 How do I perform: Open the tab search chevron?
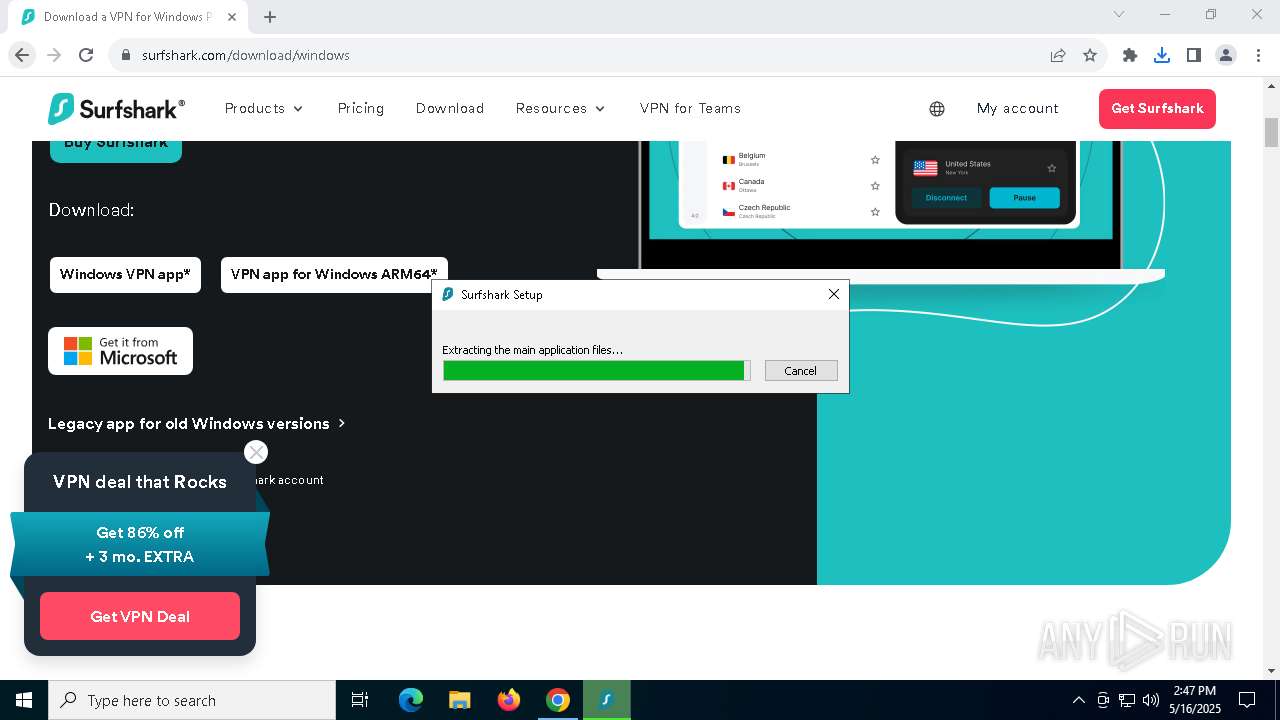[1119, 14]
